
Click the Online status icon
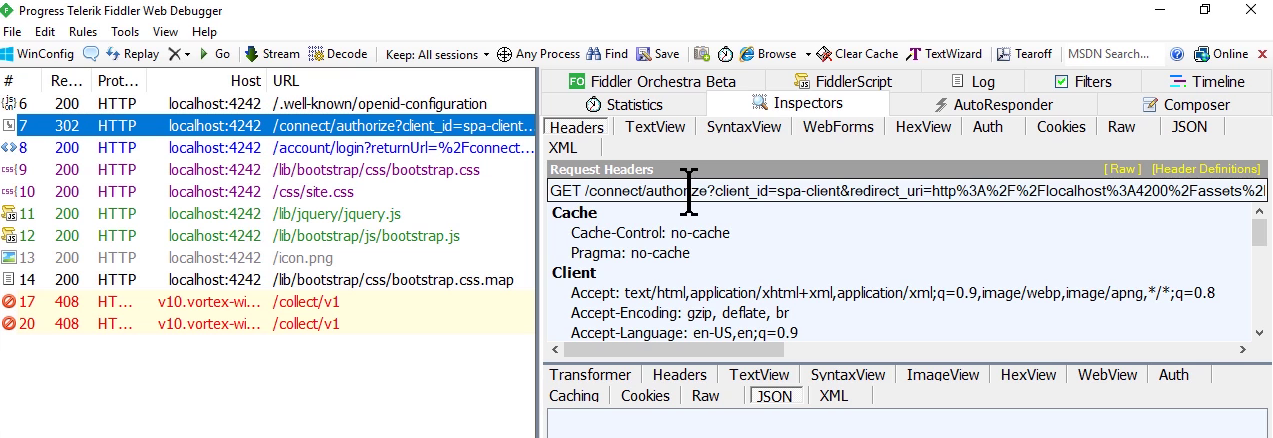pyautogui.click(x=1201, y=54)
